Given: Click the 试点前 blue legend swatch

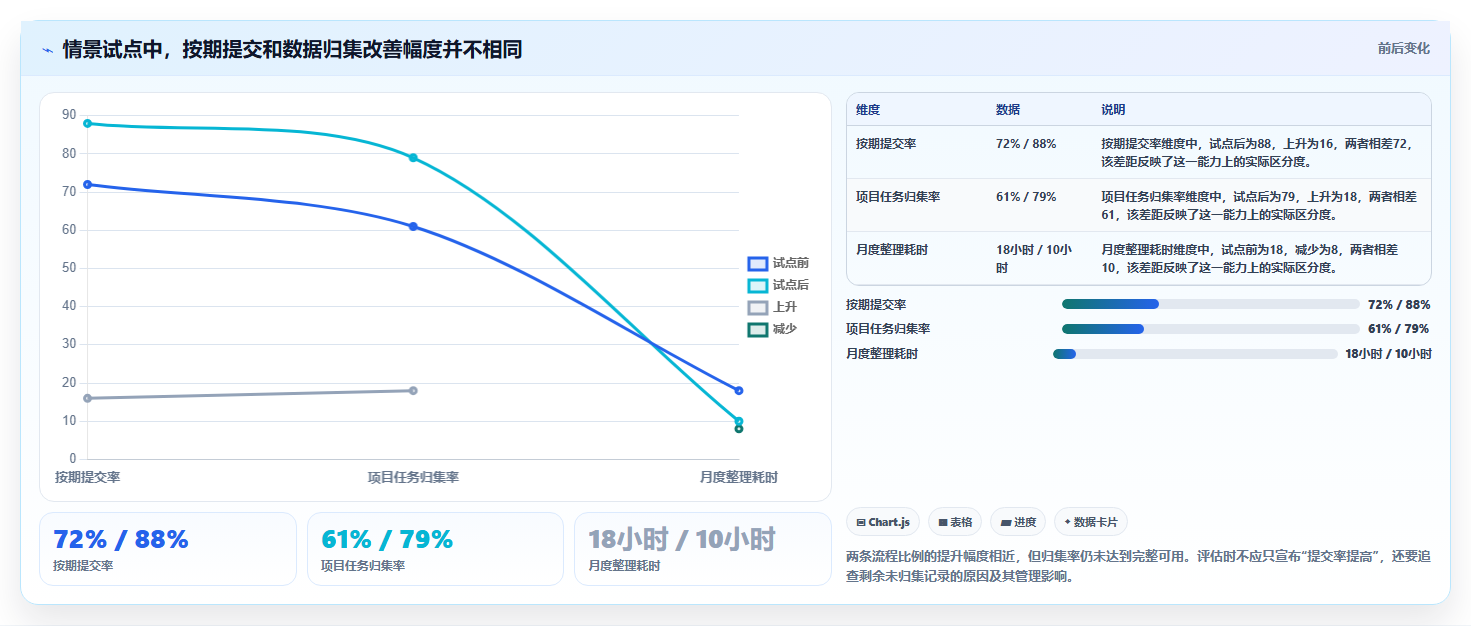Looking at the screenshot, I should click(x=758, y=263).
